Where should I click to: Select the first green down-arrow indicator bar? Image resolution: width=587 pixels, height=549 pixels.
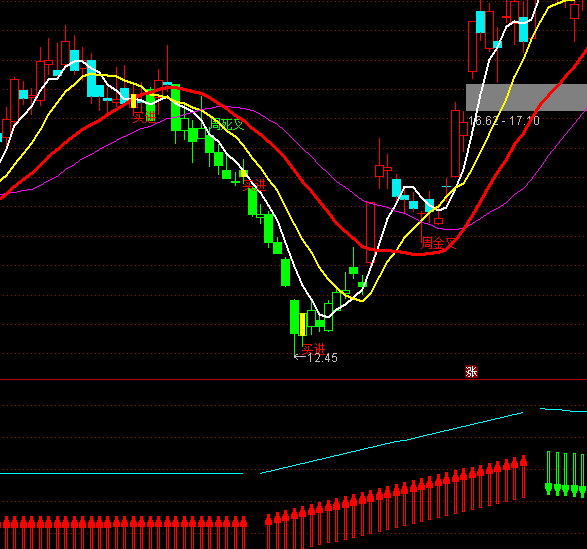click(549, 473)
